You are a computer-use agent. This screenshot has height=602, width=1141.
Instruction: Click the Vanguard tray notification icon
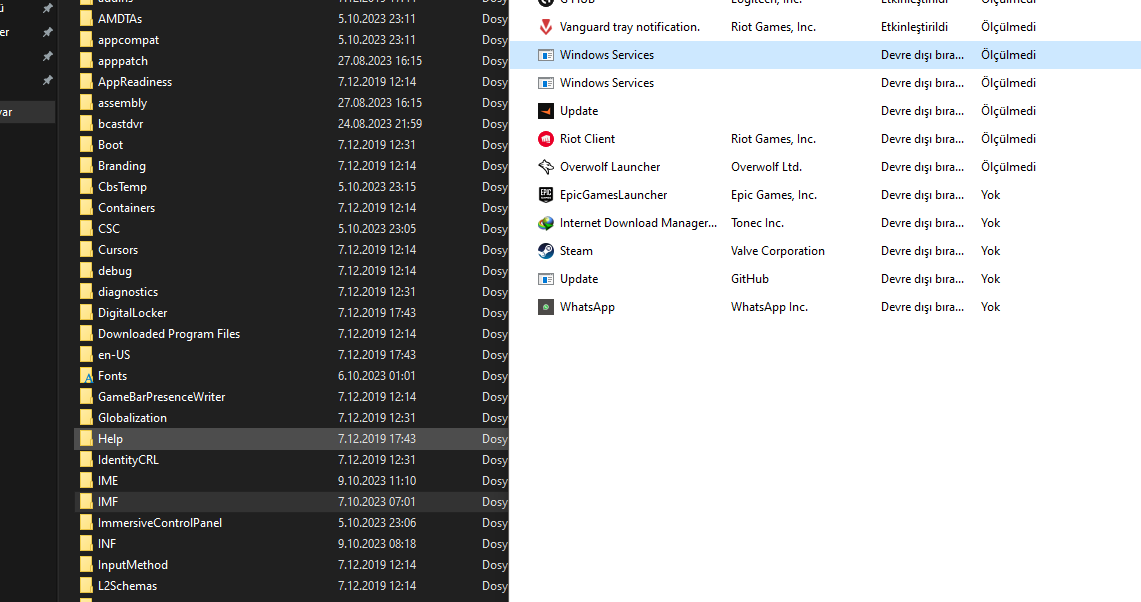pyautogui.click(x=546, y=27)
